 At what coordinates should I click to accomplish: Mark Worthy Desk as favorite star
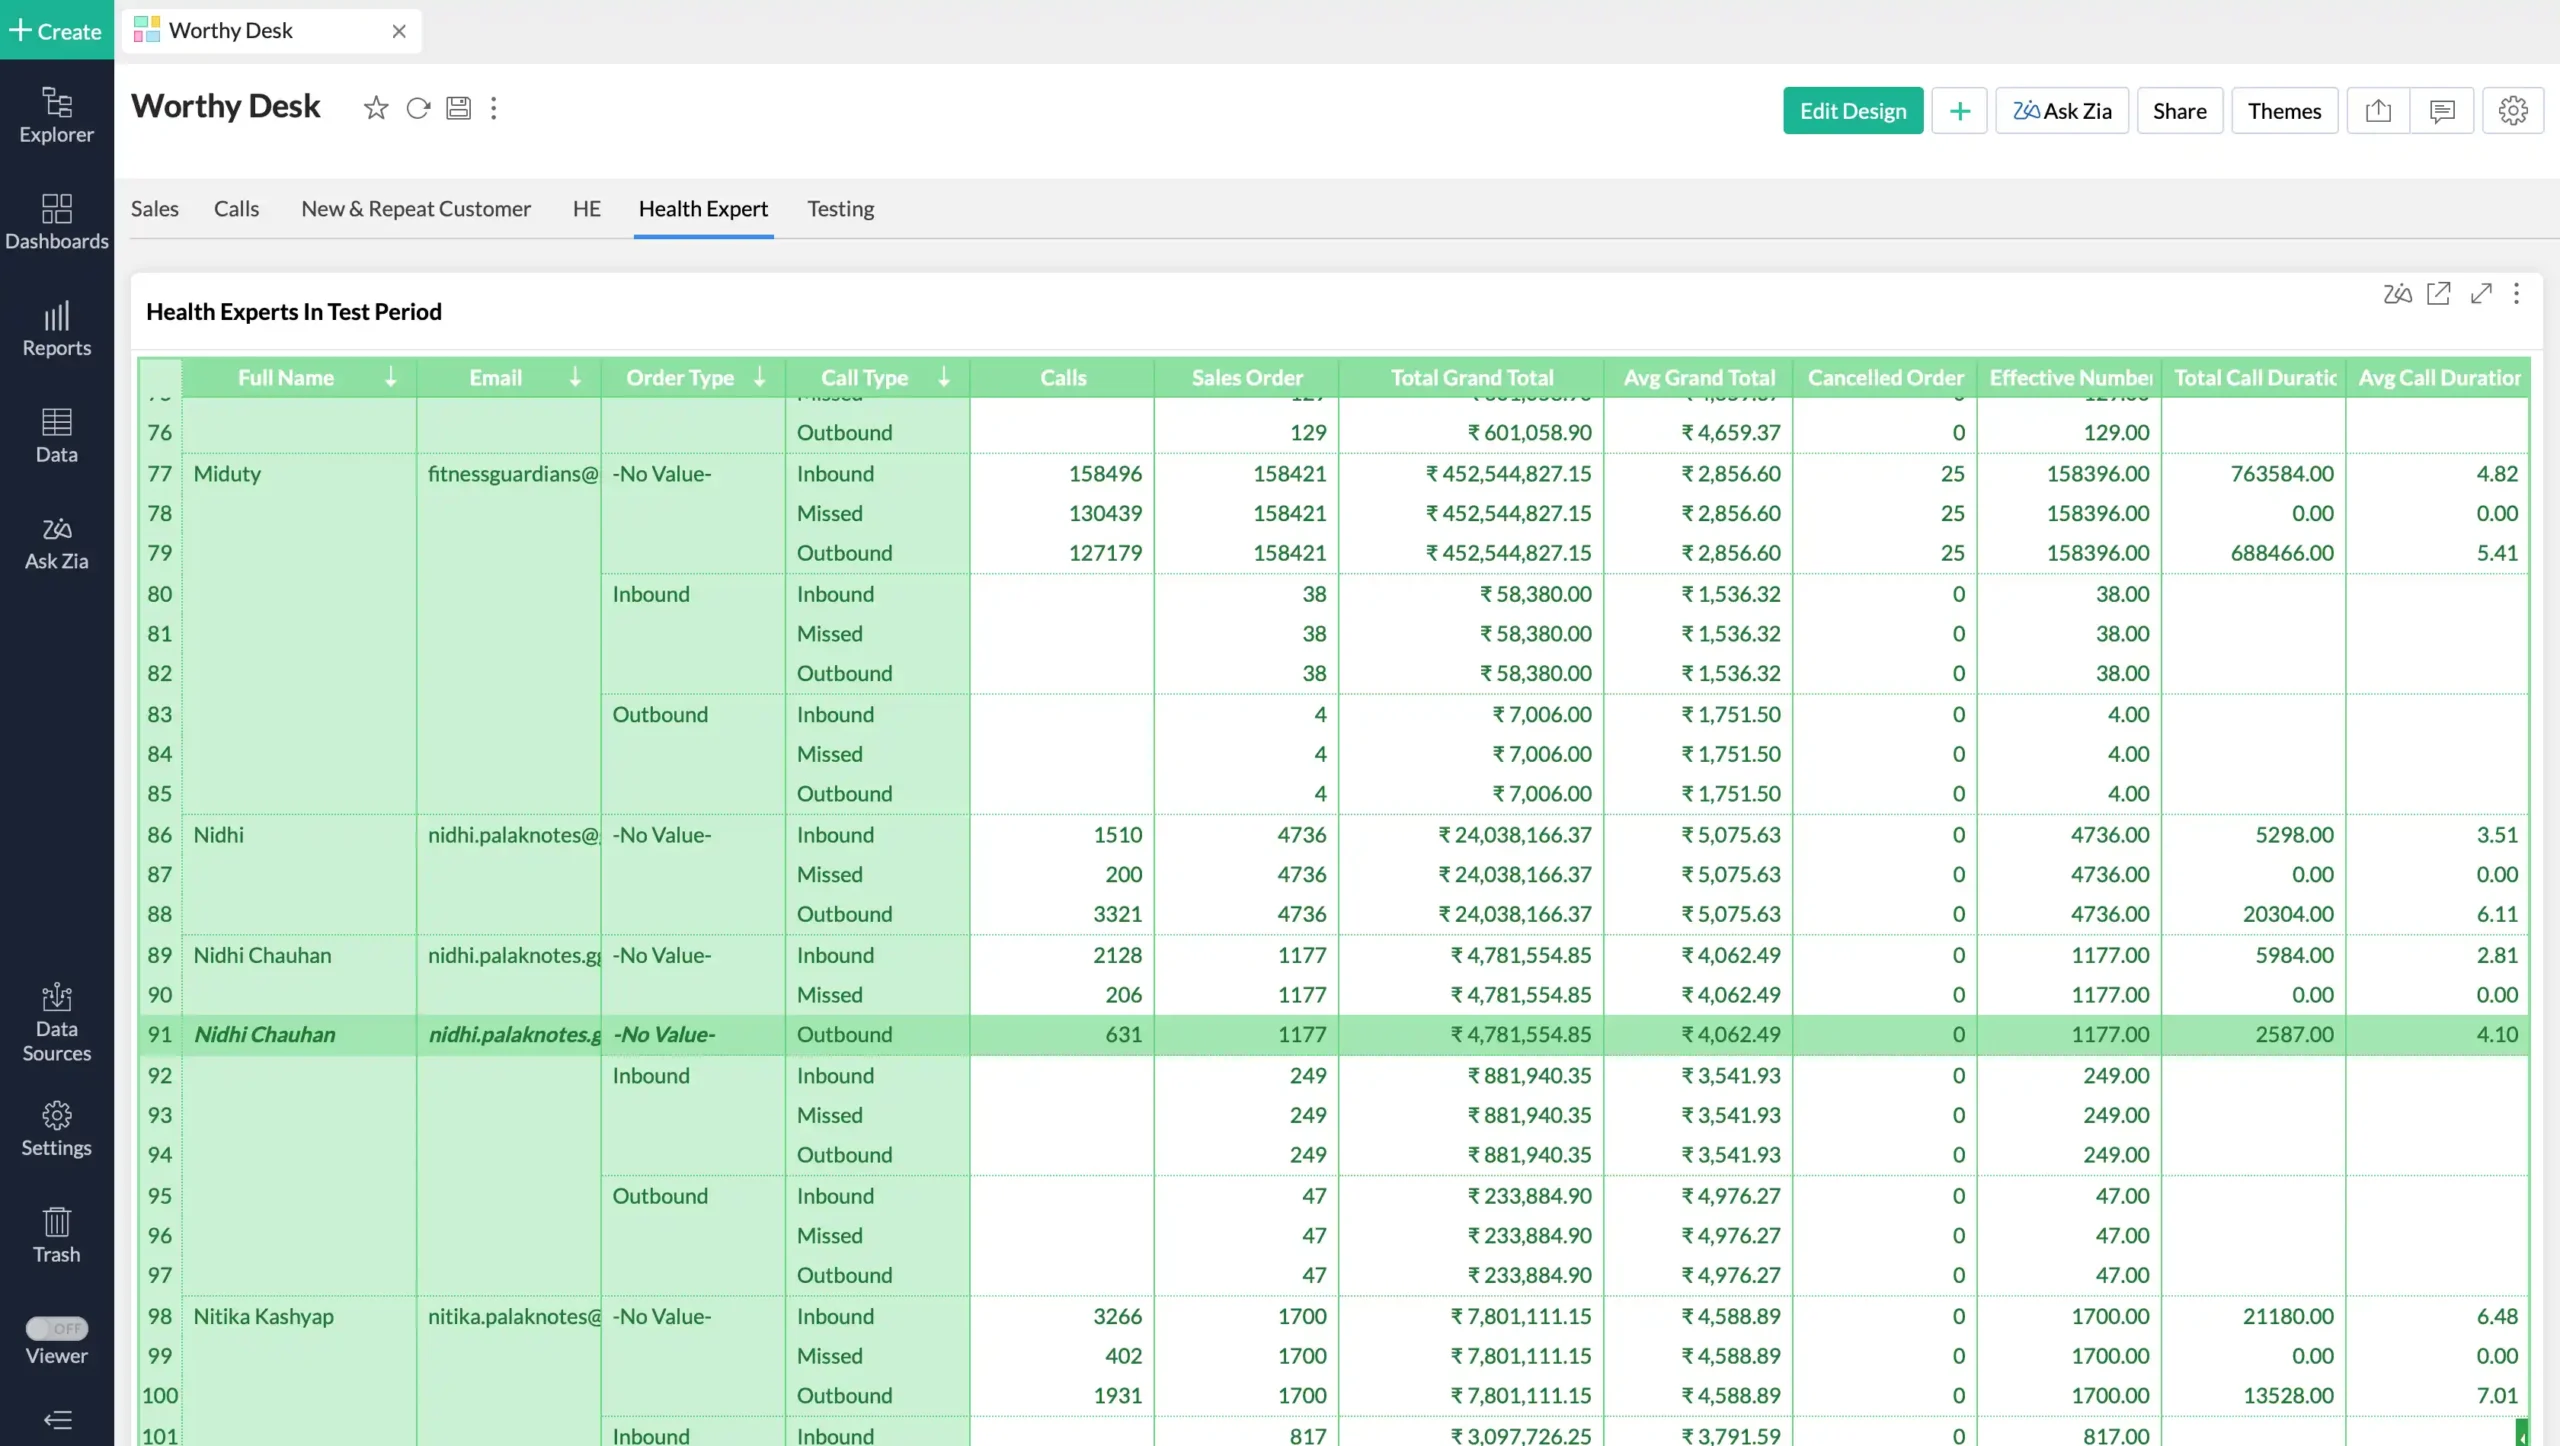click(x=376, y=108)
